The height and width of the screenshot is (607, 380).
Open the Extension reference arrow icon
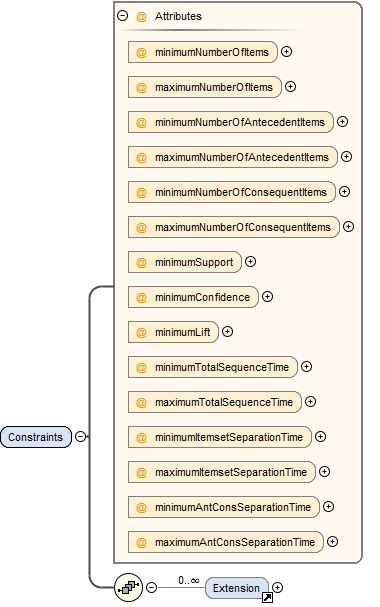tap(267, 598)
